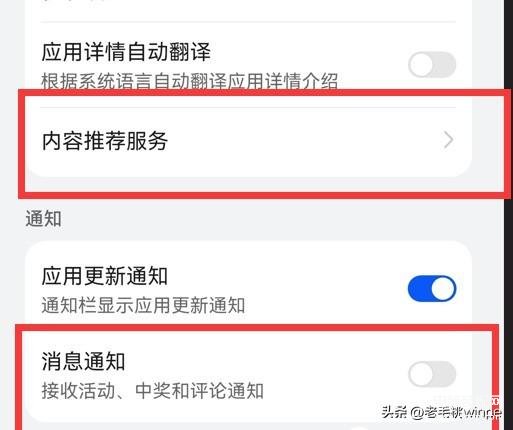Select the 应用详情自动翻译 title text
This screenshot has height=430, width=513.
[126, 52]
